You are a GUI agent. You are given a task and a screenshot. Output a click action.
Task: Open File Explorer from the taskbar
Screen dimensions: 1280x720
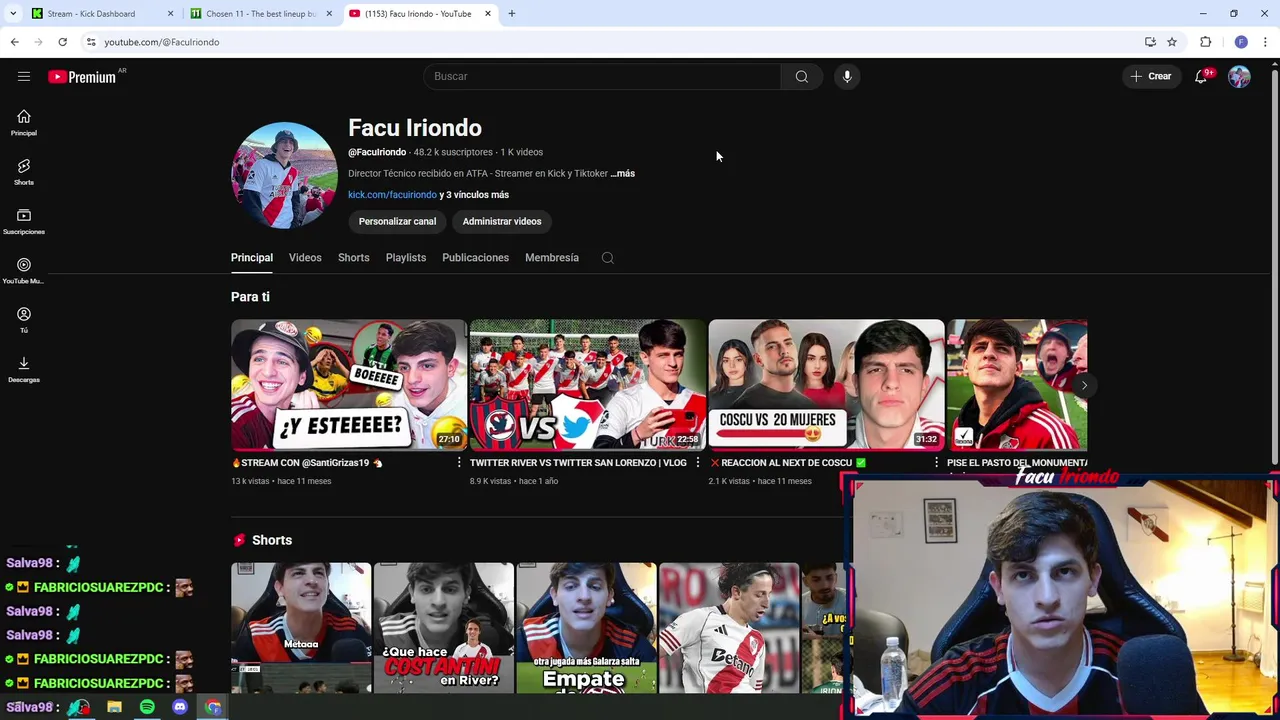click(114, 707)
